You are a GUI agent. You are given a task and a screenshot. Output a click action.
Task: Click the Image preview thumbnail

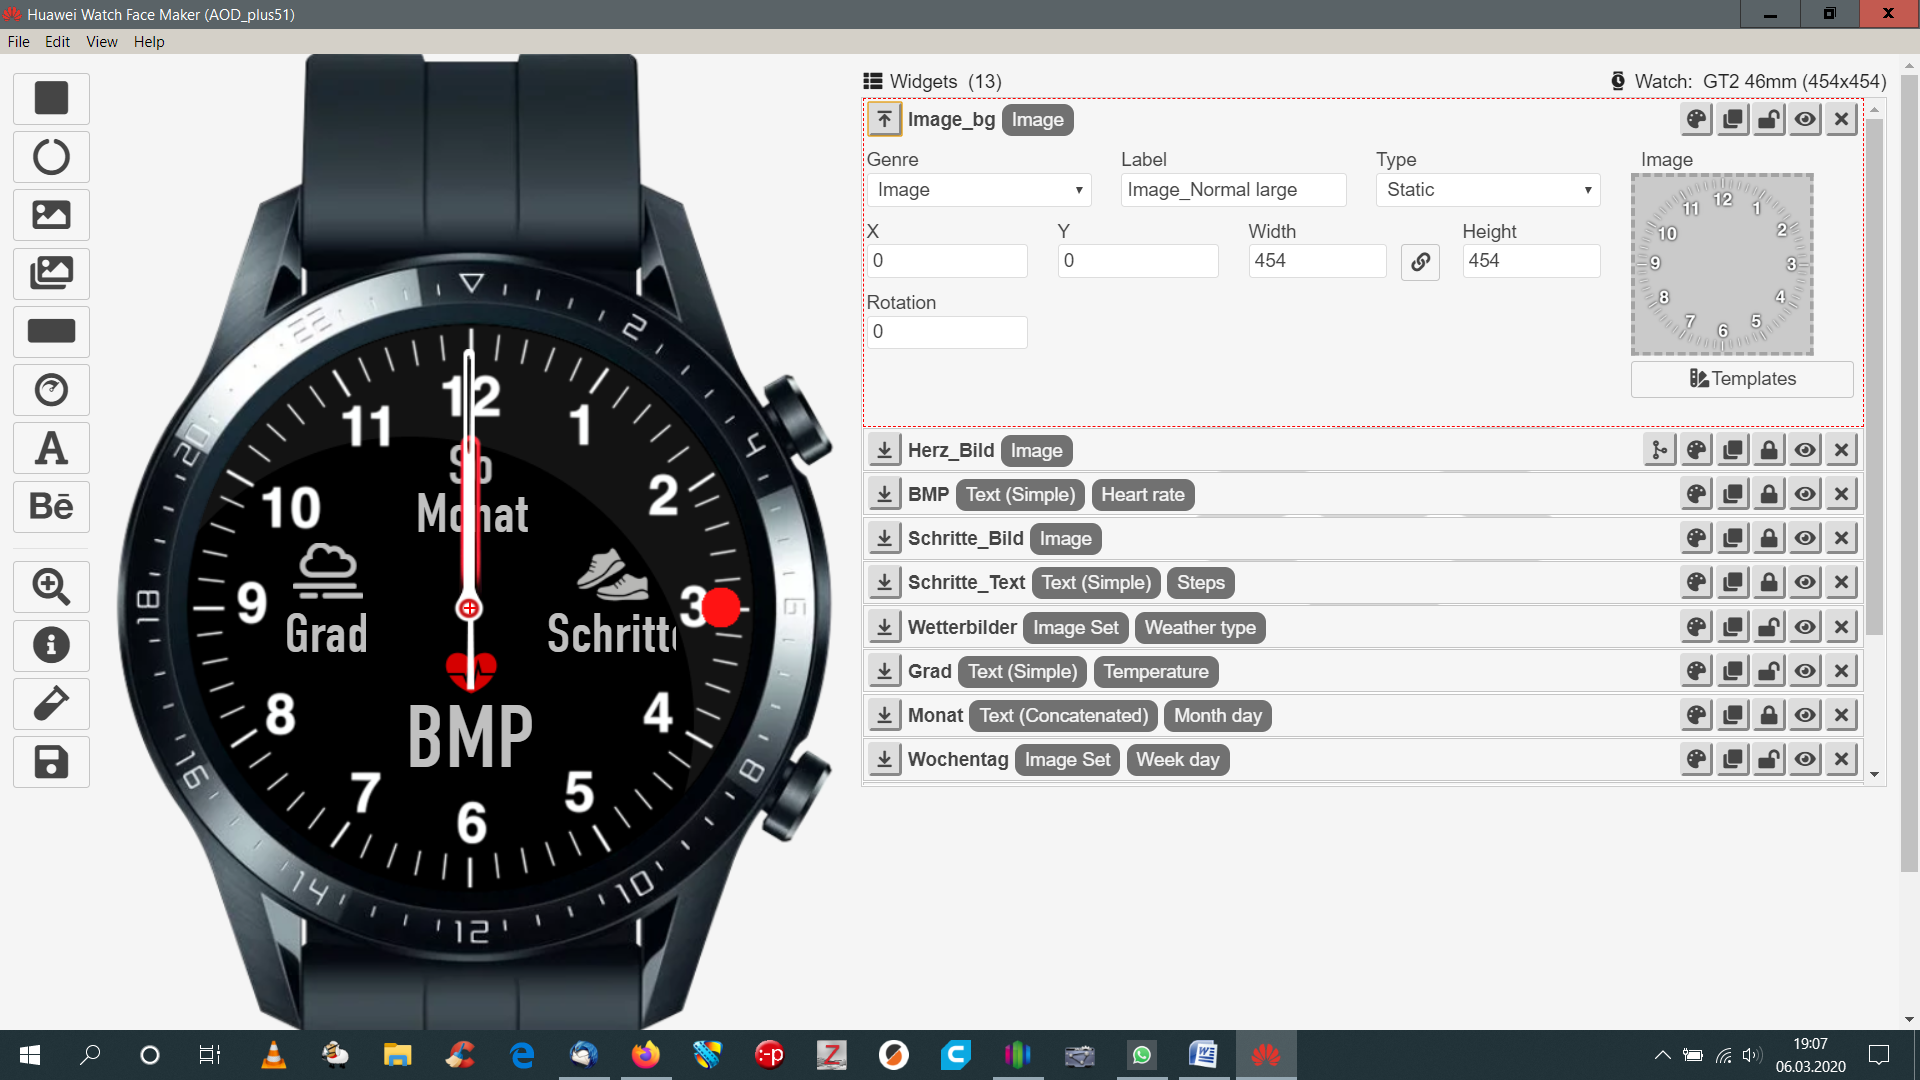pyautogui.click(x=1722, y=264)
